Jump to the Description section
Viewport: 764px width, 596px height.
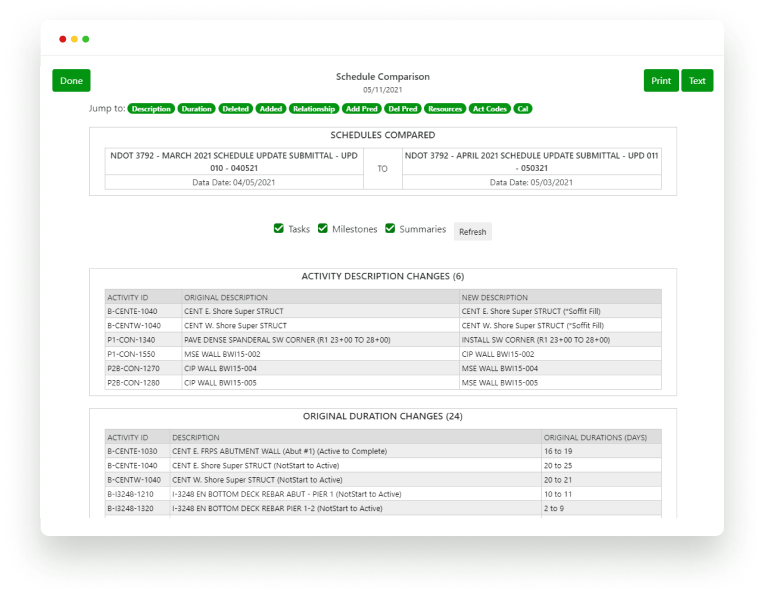151,109
